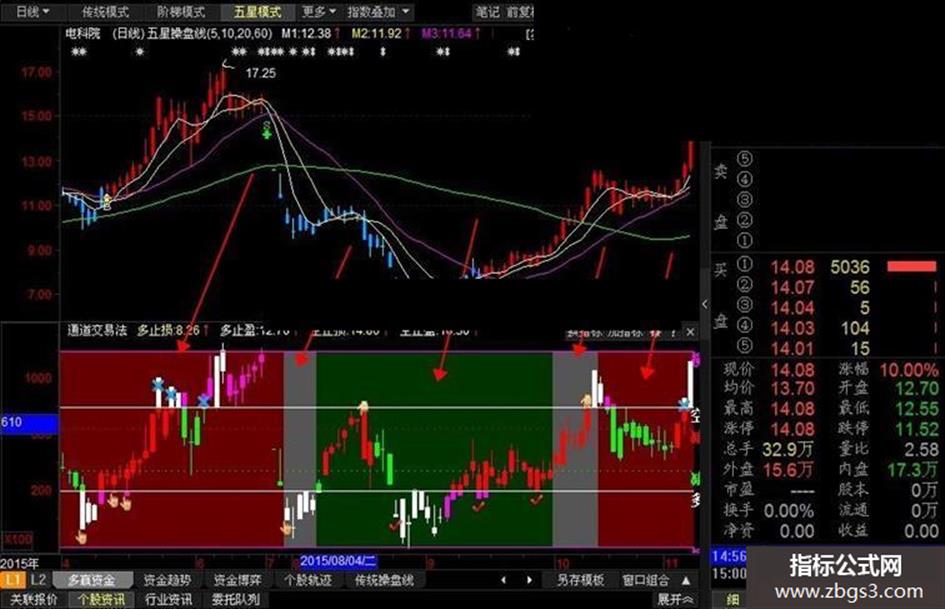Select the L1 data level toggle

(13, 580)
